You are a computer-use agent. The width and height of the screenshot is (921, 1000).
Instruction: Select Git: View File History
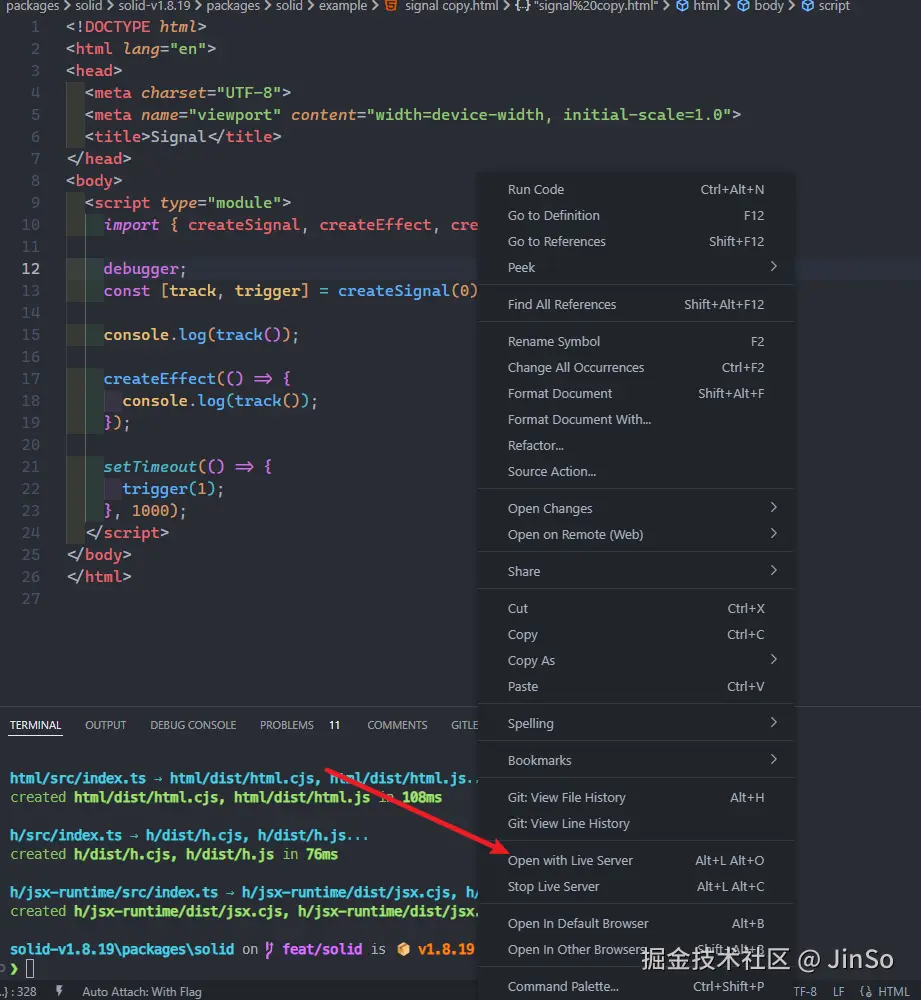[636, 797]
